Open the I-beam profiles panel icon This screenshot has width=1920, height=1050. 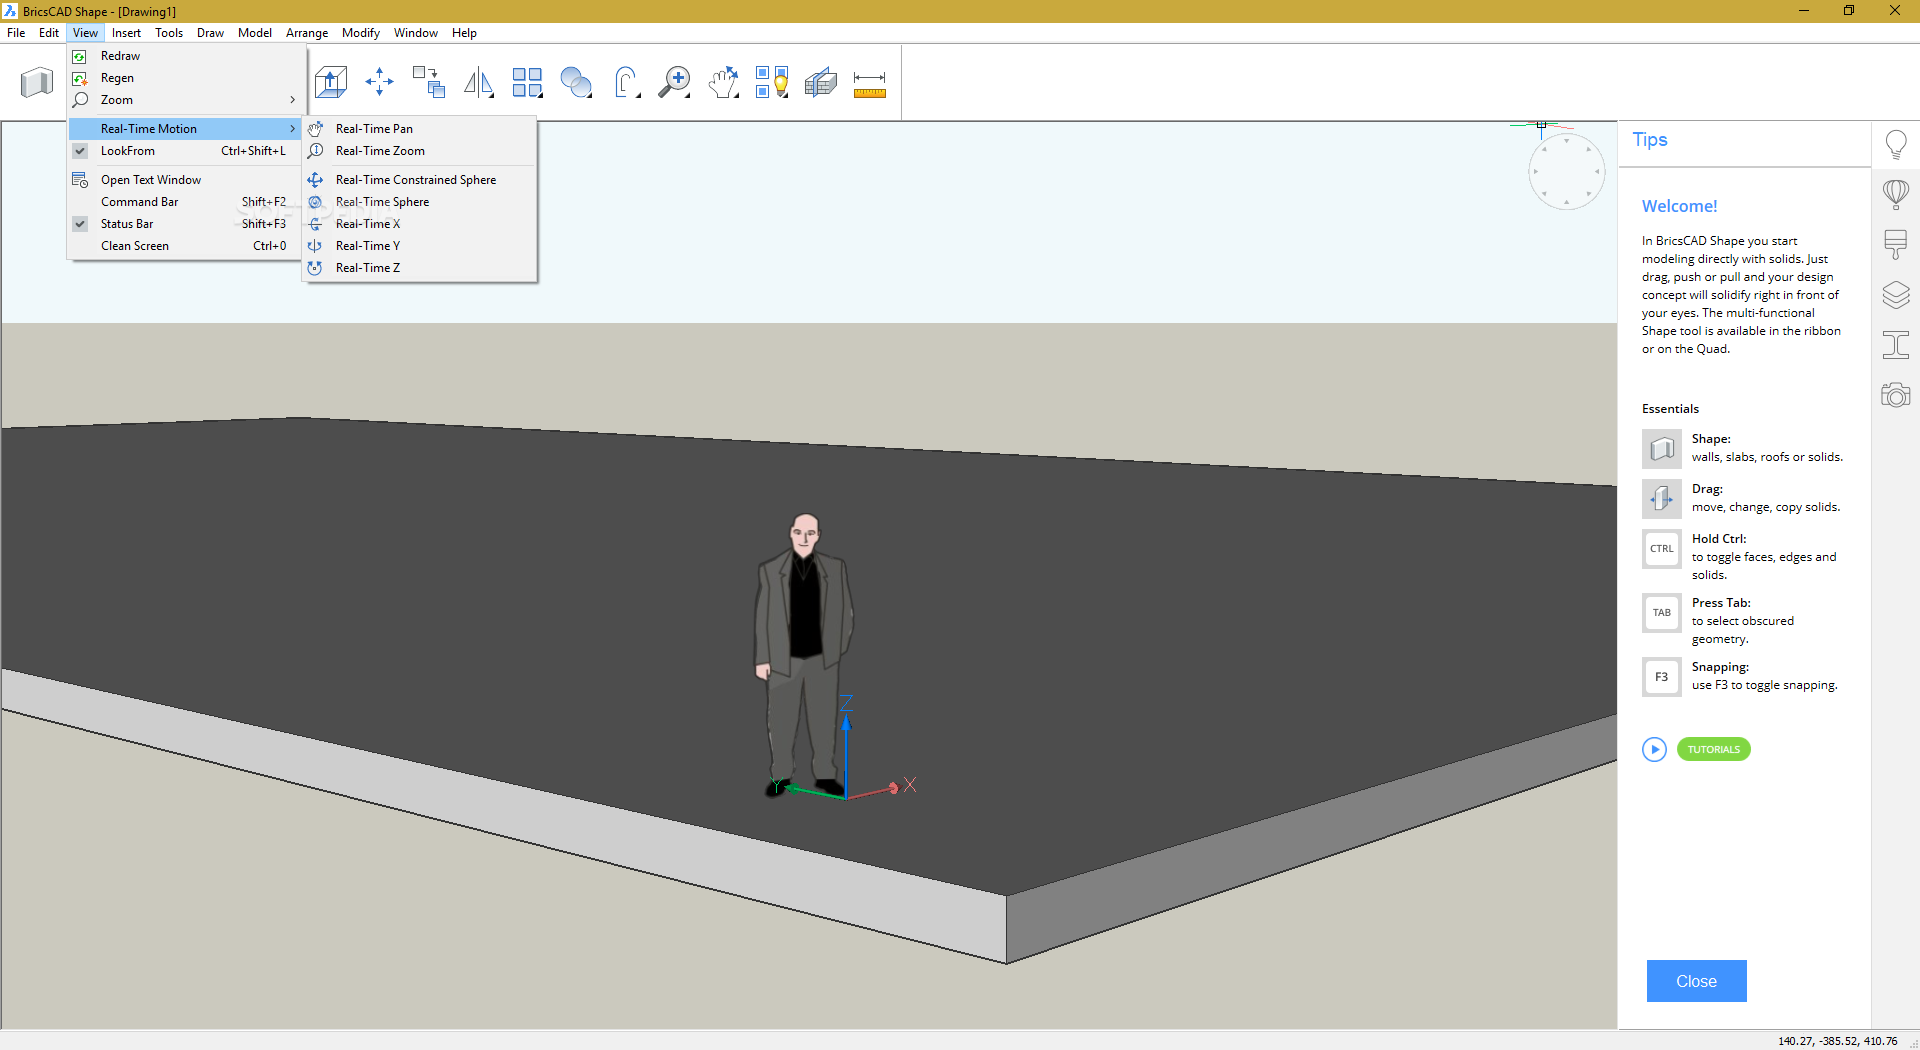pos(1896,345)
